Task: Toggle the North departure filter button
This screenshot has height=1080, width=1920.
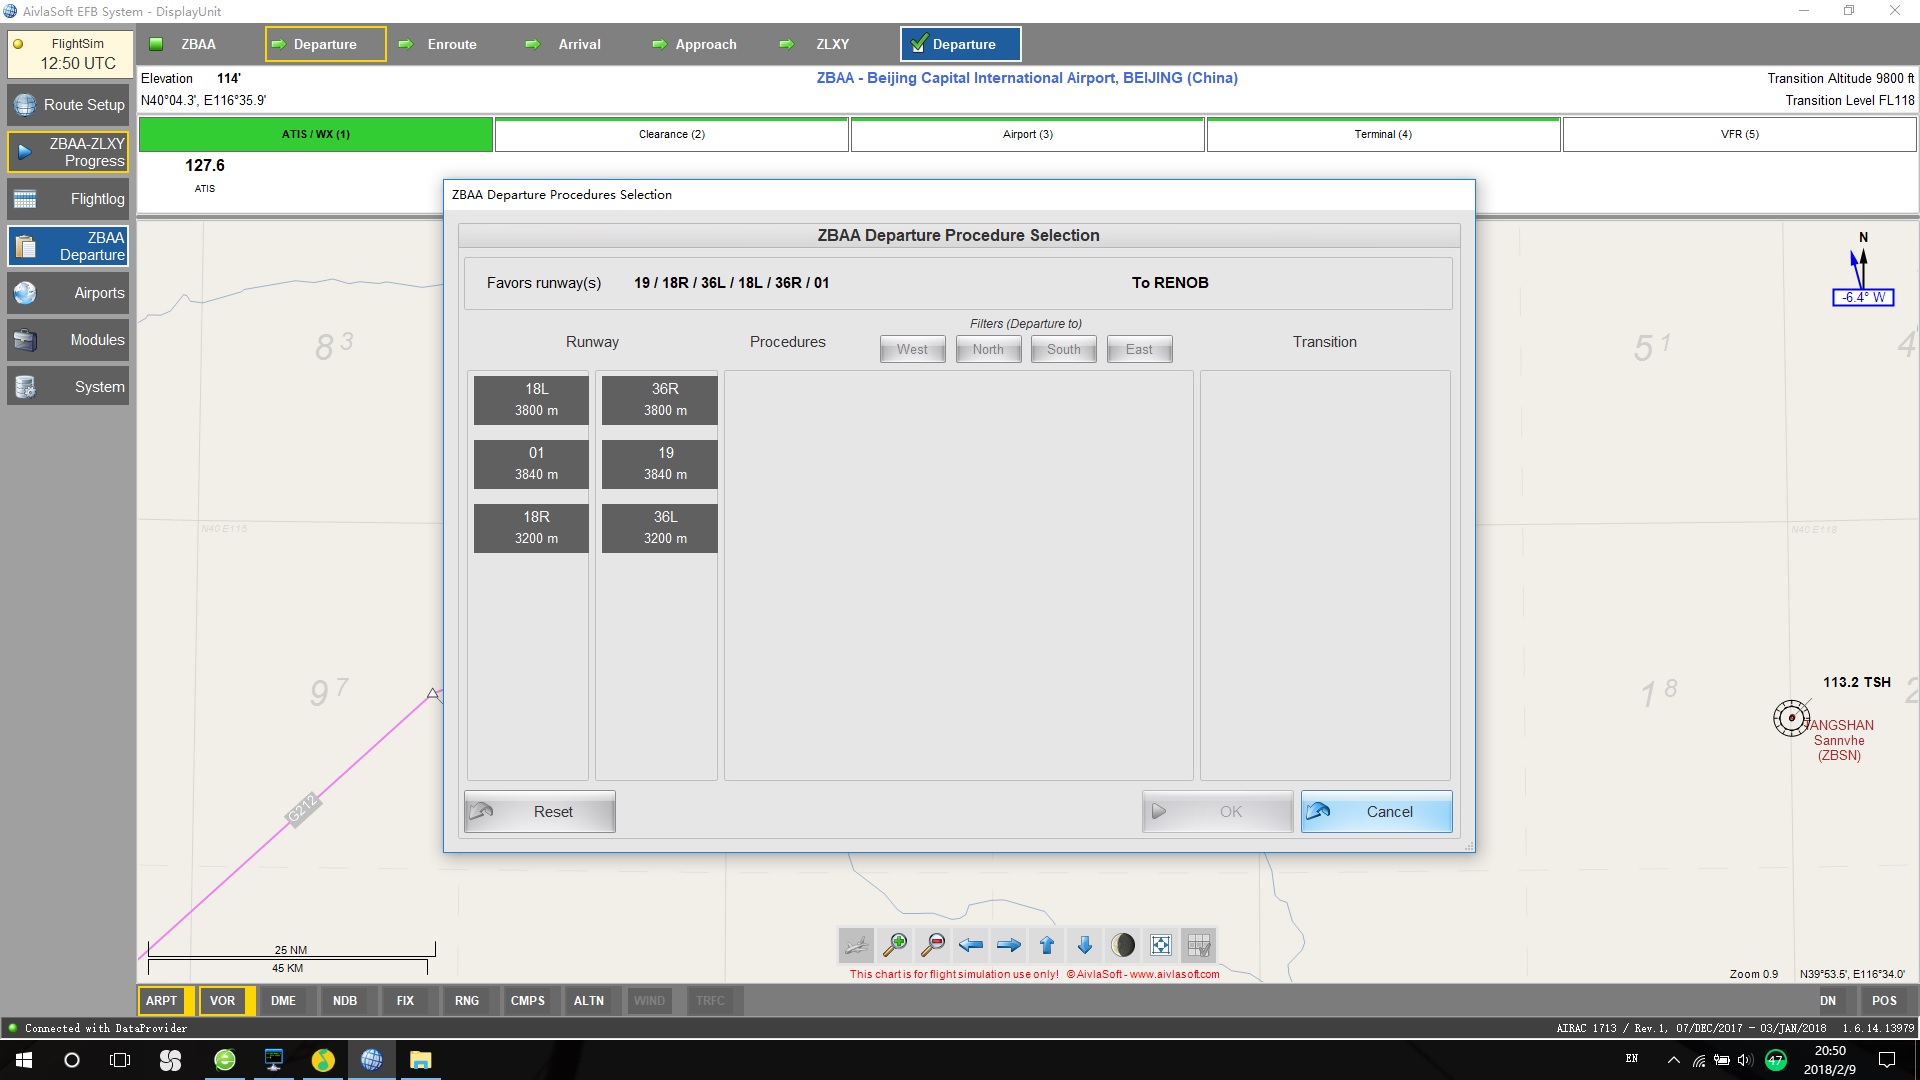Action: coord(988,349)
